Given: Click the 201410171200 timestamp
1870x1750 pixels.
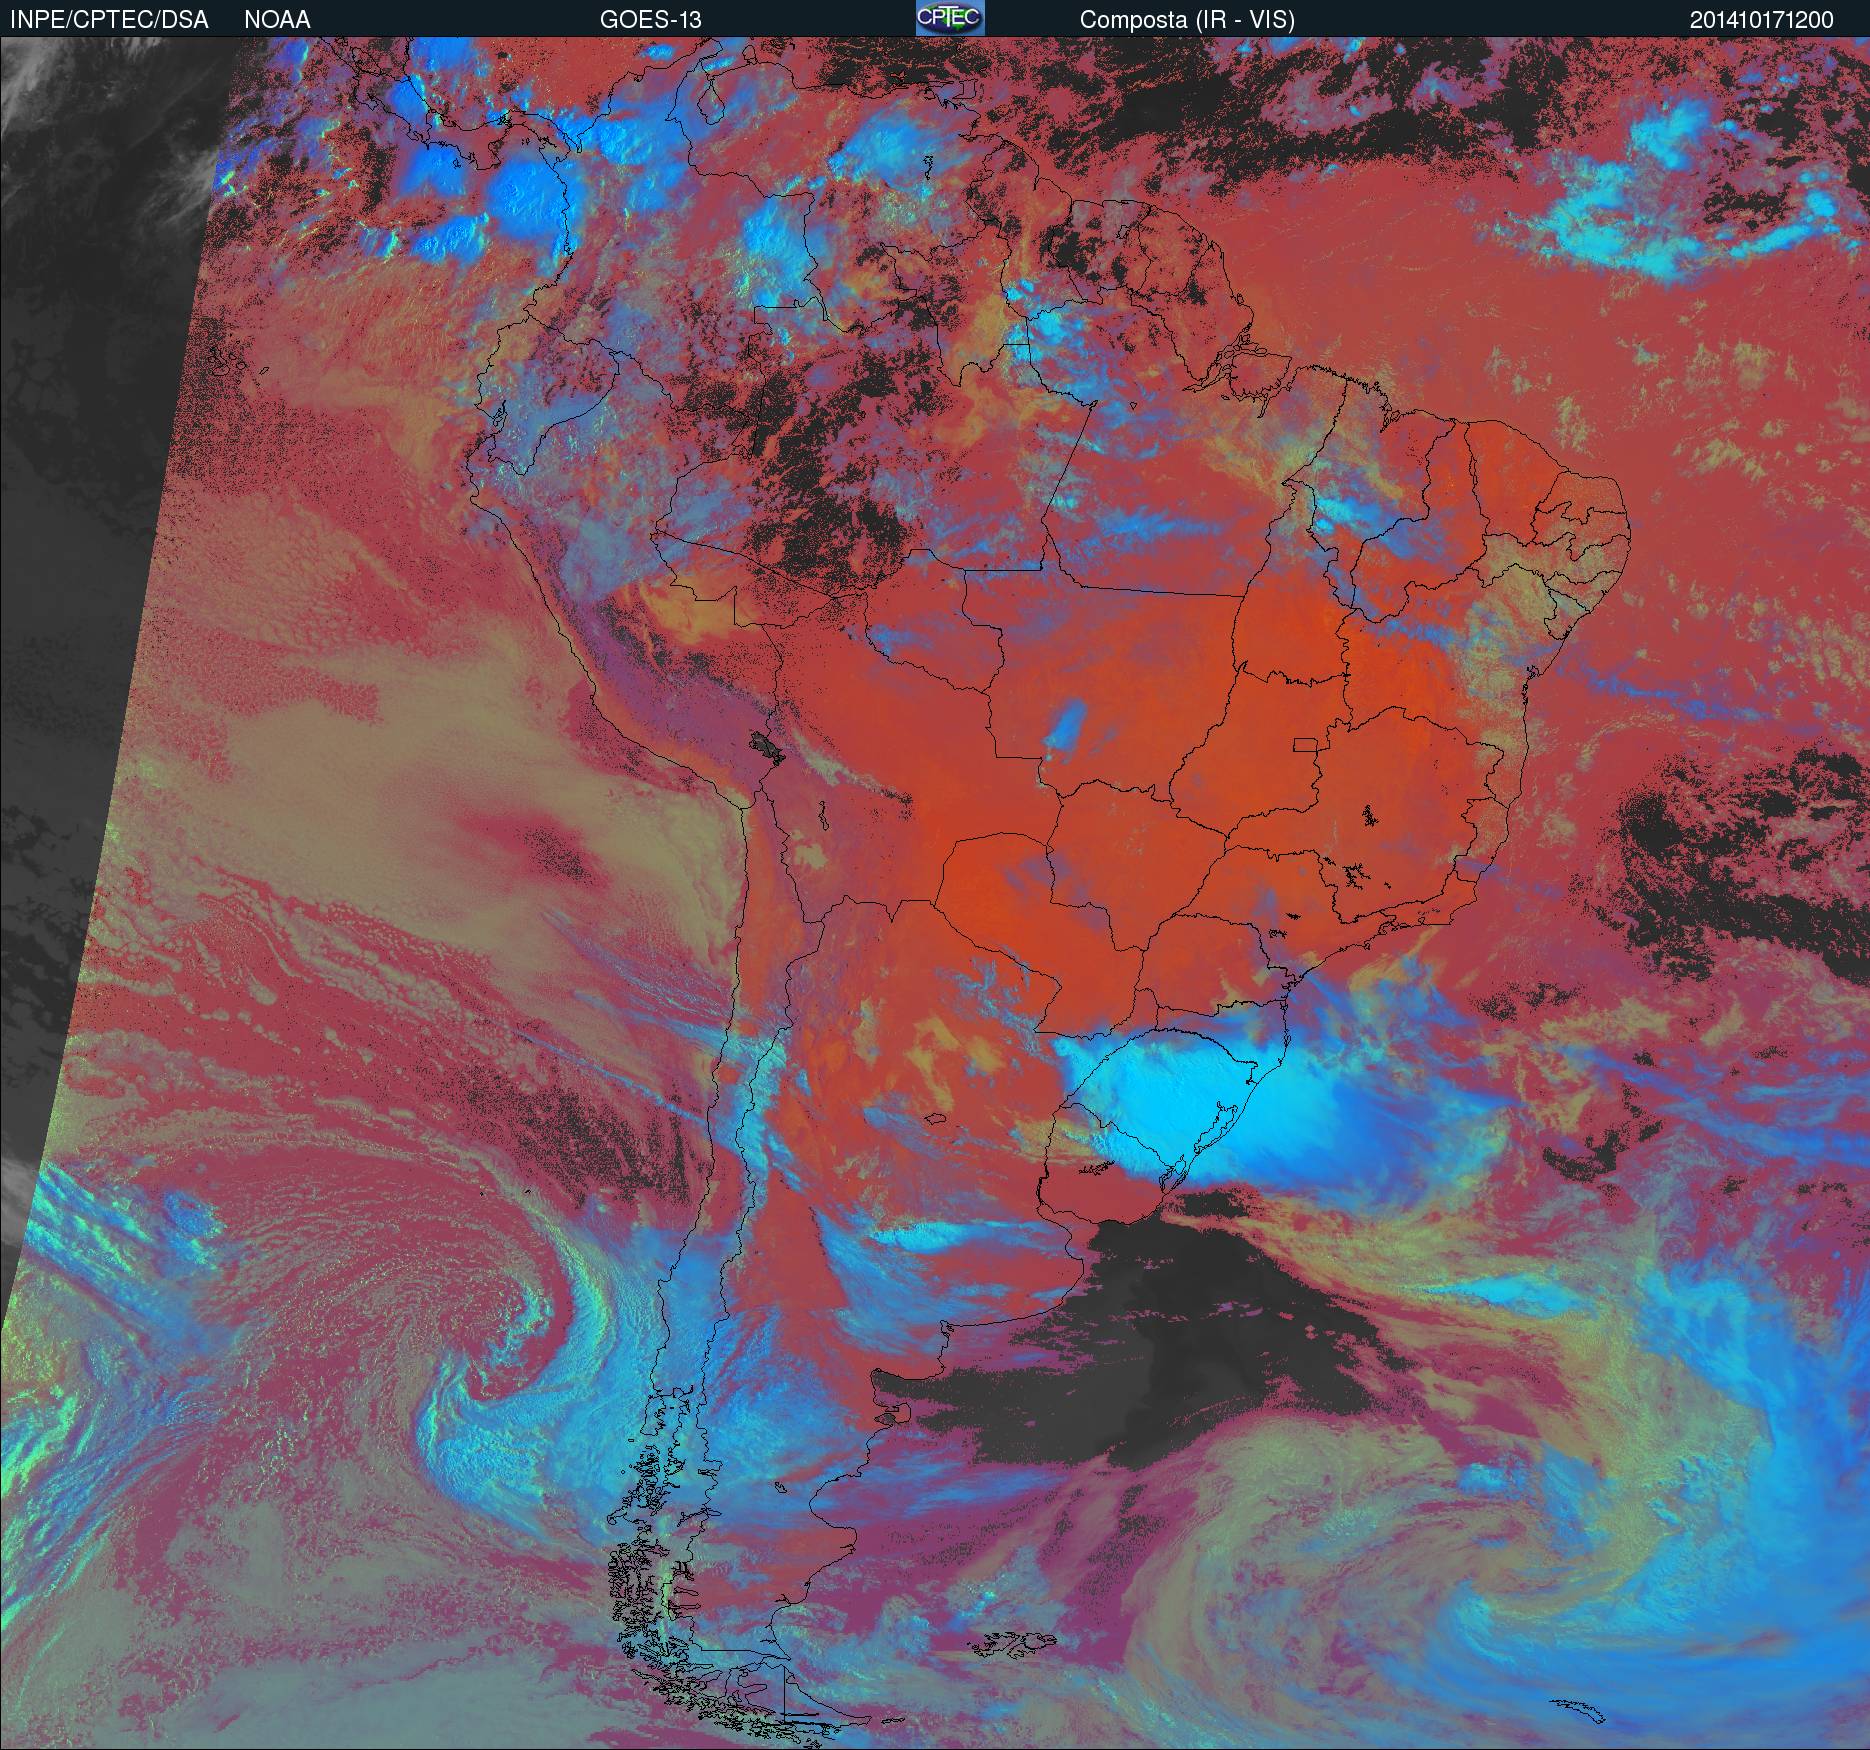Looking at the screenshot, I should (x=1762, y=20).
